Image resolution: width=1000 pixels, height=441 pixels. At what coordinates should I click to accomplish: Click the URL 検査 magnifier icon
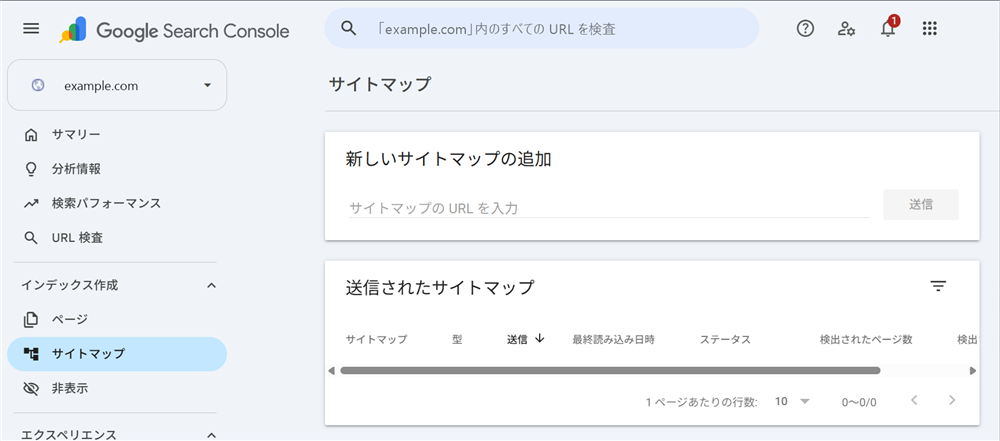point(31,238)
